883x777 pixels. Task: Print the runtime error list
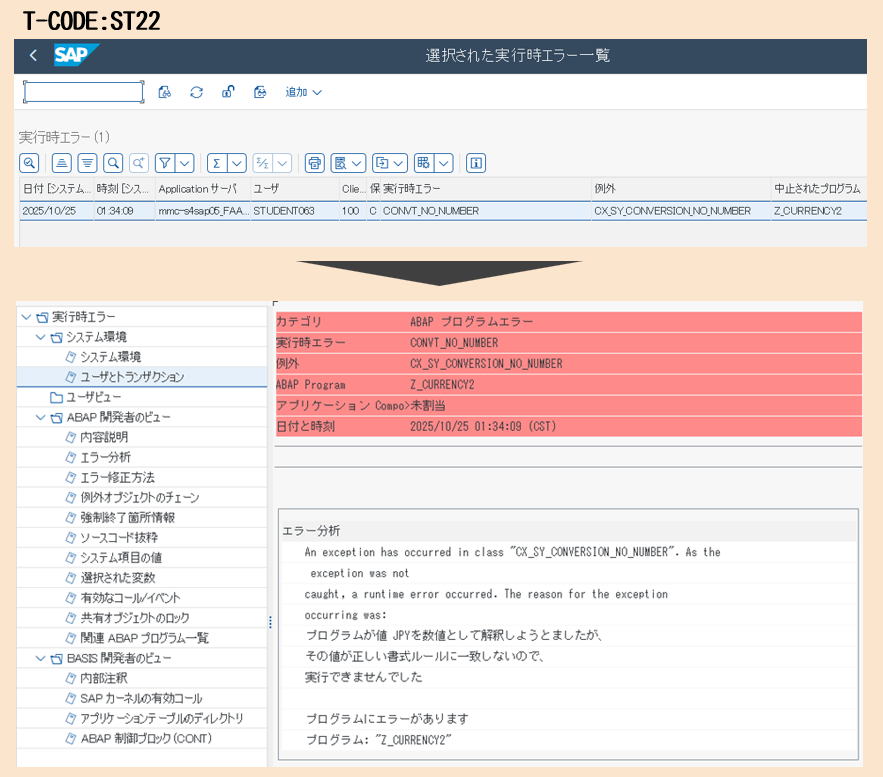(314, 163)
